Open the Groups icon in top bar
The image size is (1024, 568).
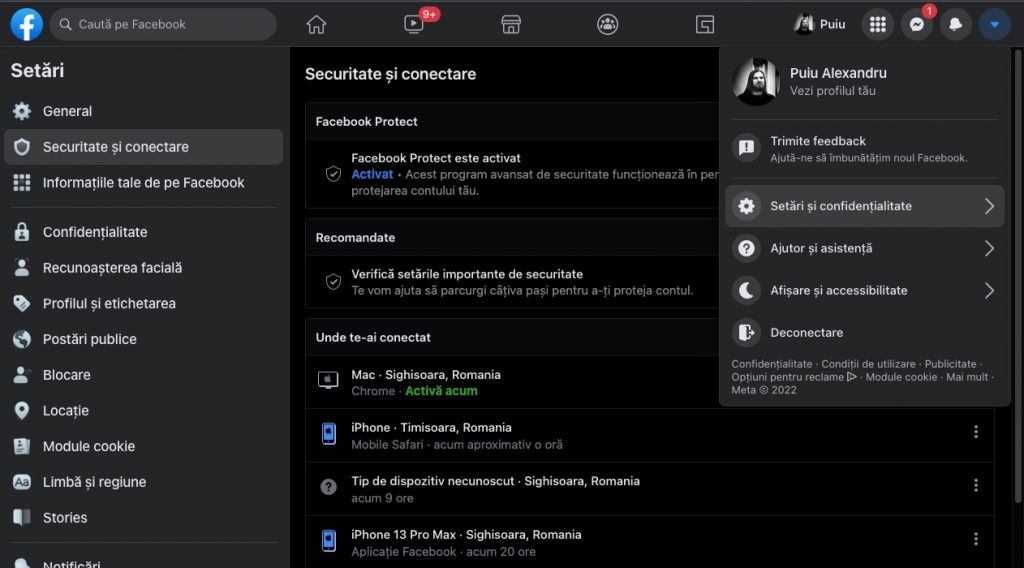(607, 24)
